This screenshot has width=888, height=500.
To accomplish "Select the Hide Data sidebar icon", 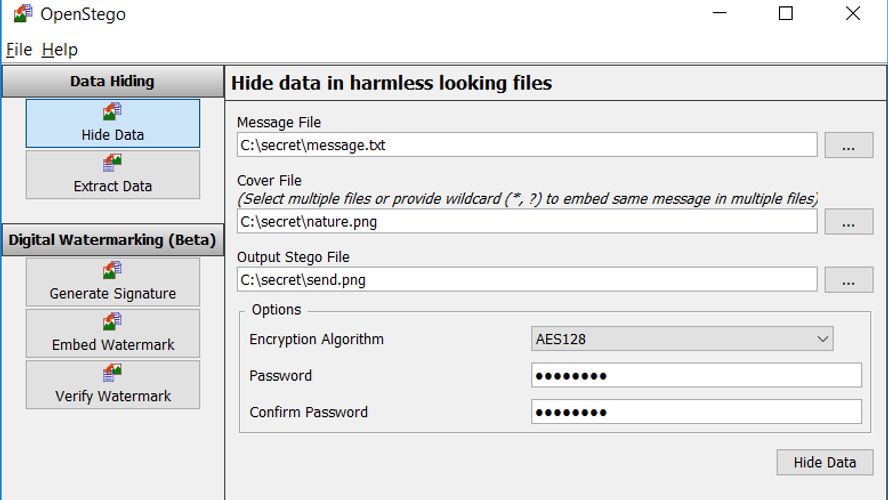I will click(112, 112).
